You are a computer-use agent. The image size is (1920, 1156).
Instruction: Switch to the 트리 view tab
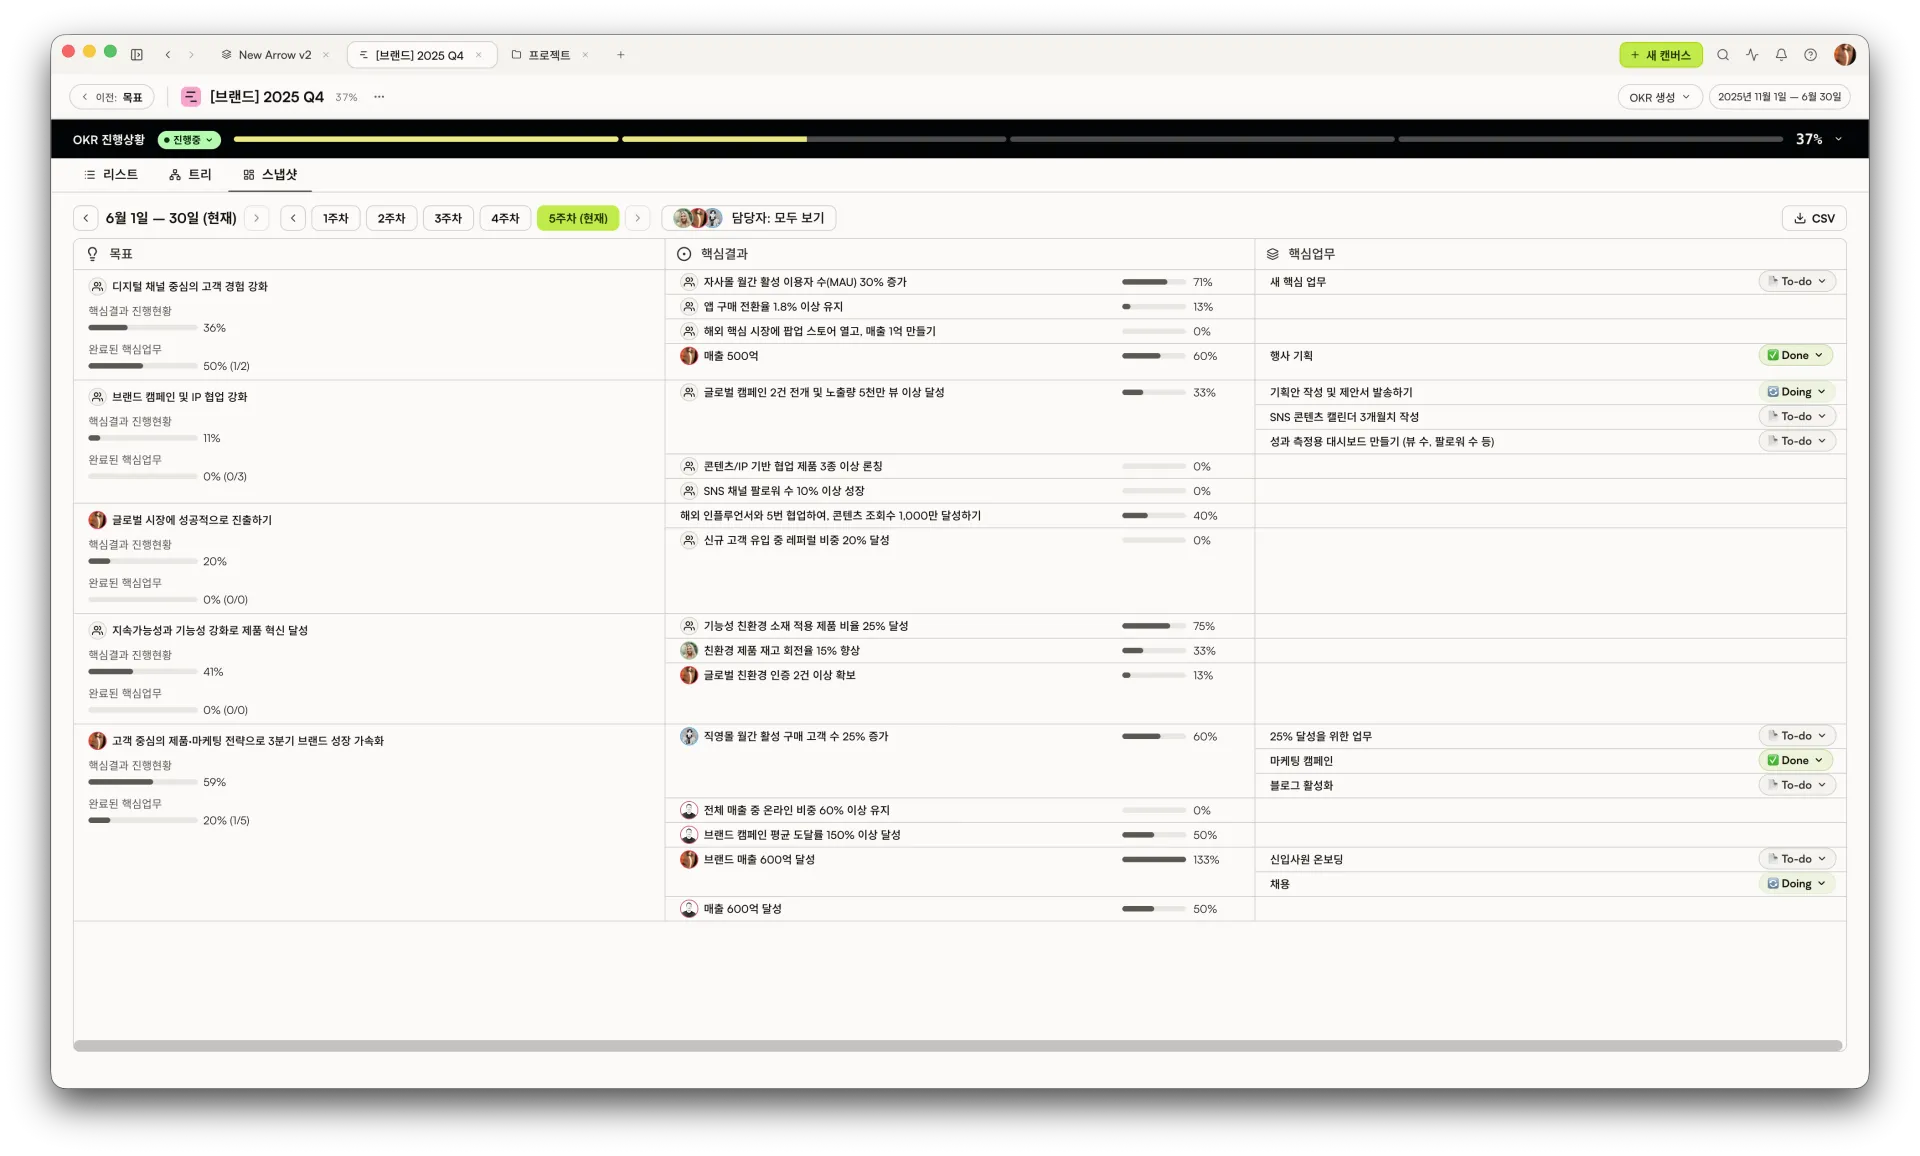190,175
